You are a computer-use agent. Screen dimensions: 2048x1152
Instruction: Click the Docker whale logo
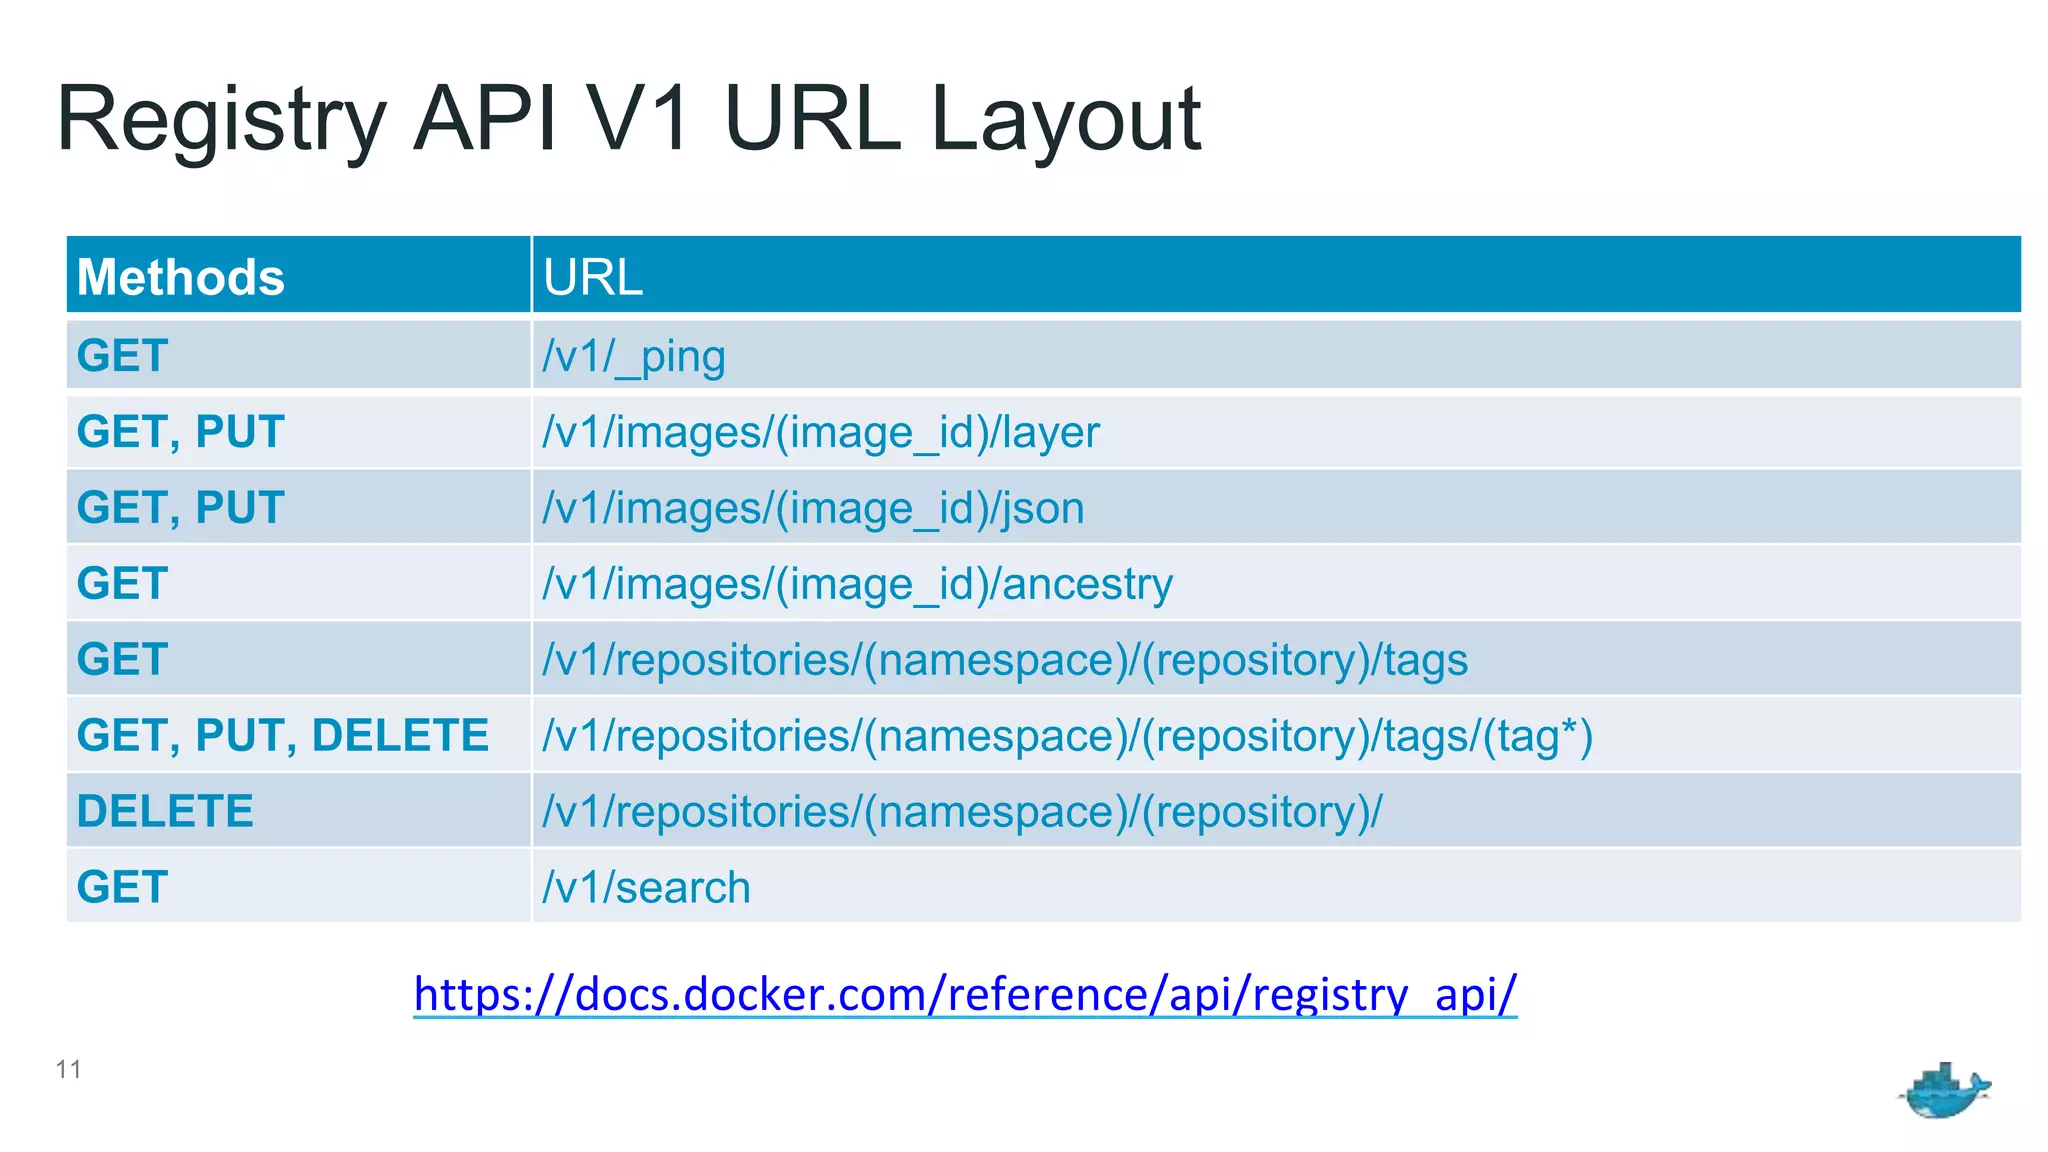coord(1944,1090)
